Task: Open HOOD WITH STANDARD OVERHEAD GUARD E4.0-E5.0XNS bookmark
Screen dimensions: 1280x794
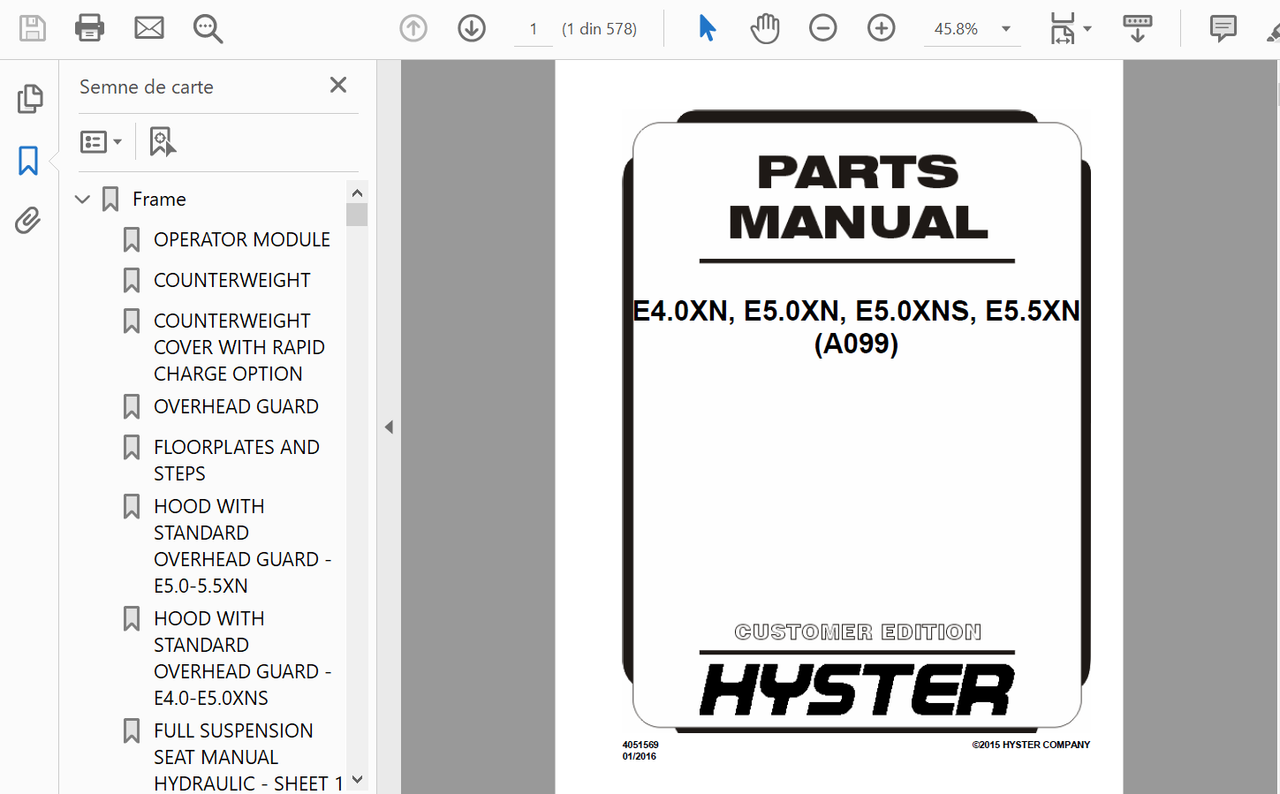Action: point(243,658)
